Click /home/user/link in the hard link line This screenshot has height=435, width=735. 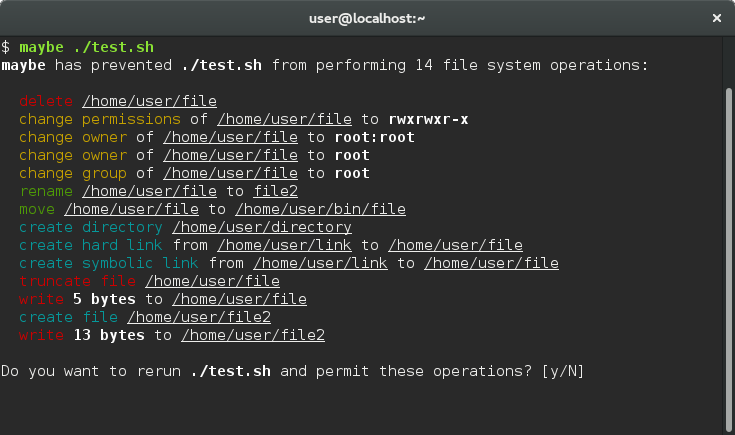(285, 245)
